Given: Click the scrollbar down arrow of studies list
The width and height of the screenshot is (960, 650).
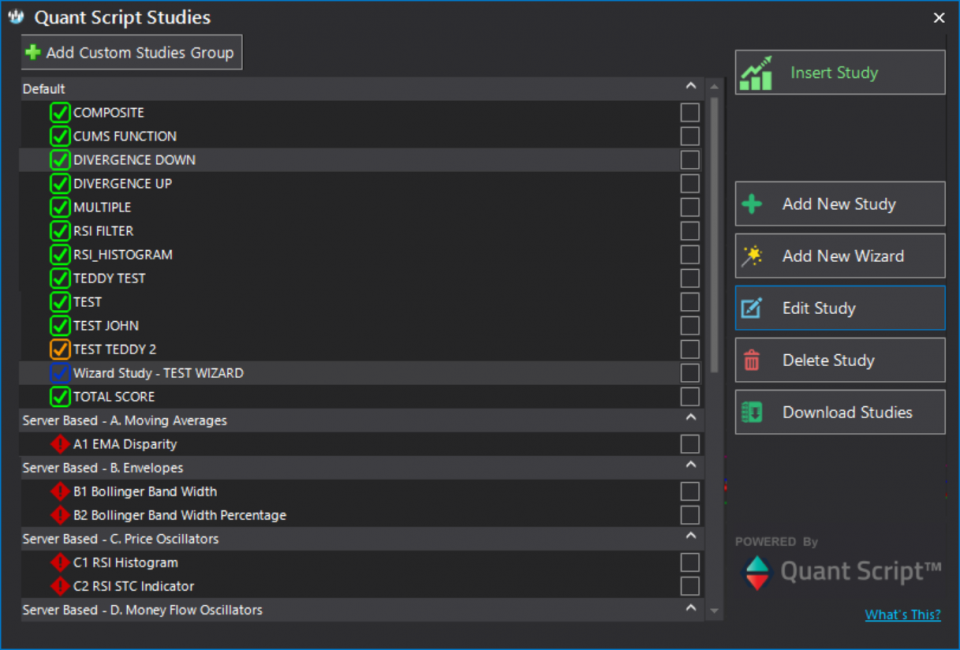Looking at the screenshot, I should click(x=714, y=611).
